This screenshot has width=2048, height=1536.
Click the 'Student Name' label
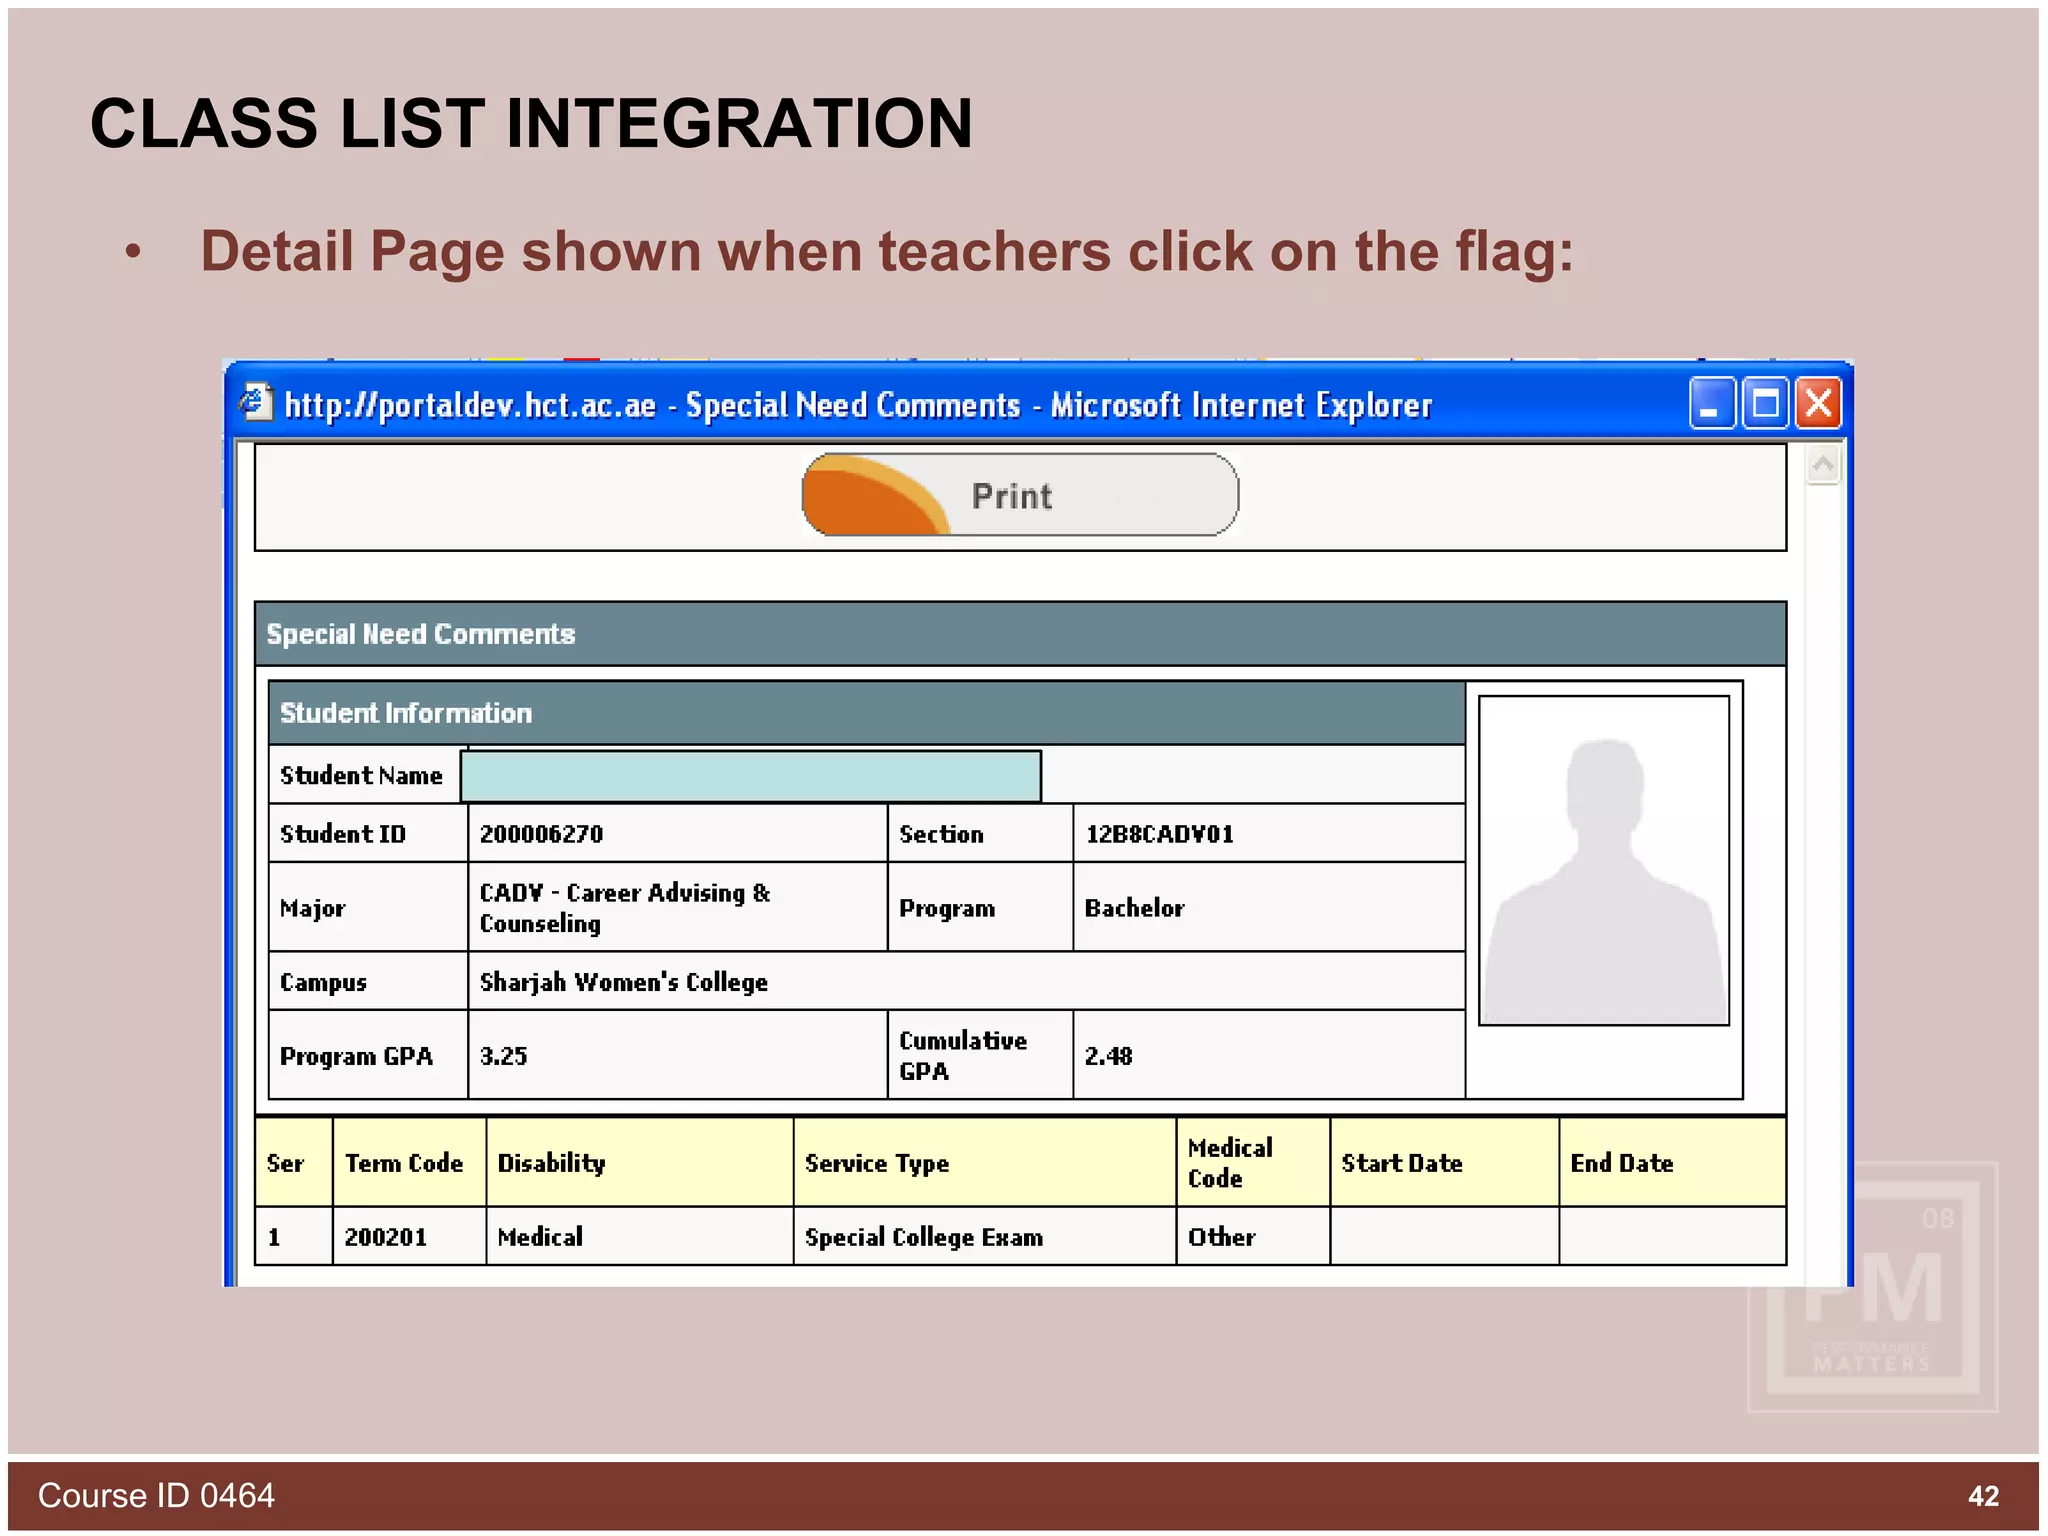click(x=361, y=776)
